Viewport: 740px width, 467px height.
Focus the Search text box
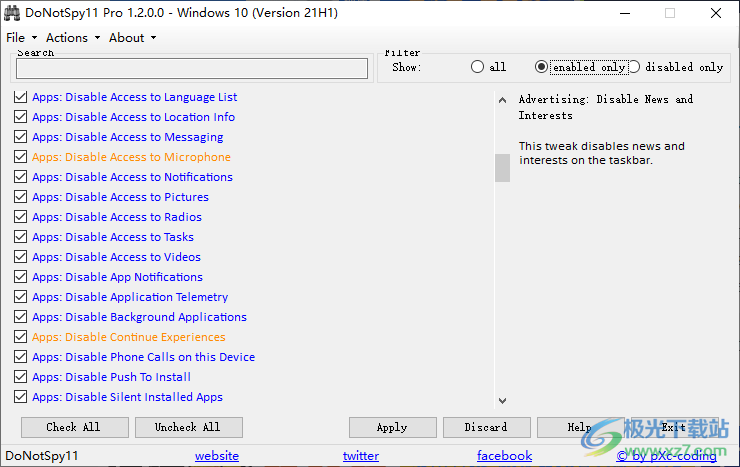point(192,68)
